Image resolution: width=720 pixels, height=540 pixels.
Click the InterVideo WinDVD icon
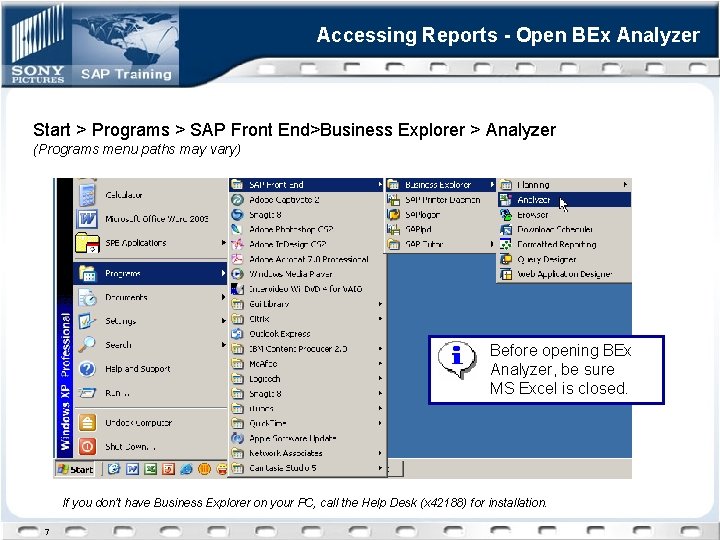[x=237, y=289]
